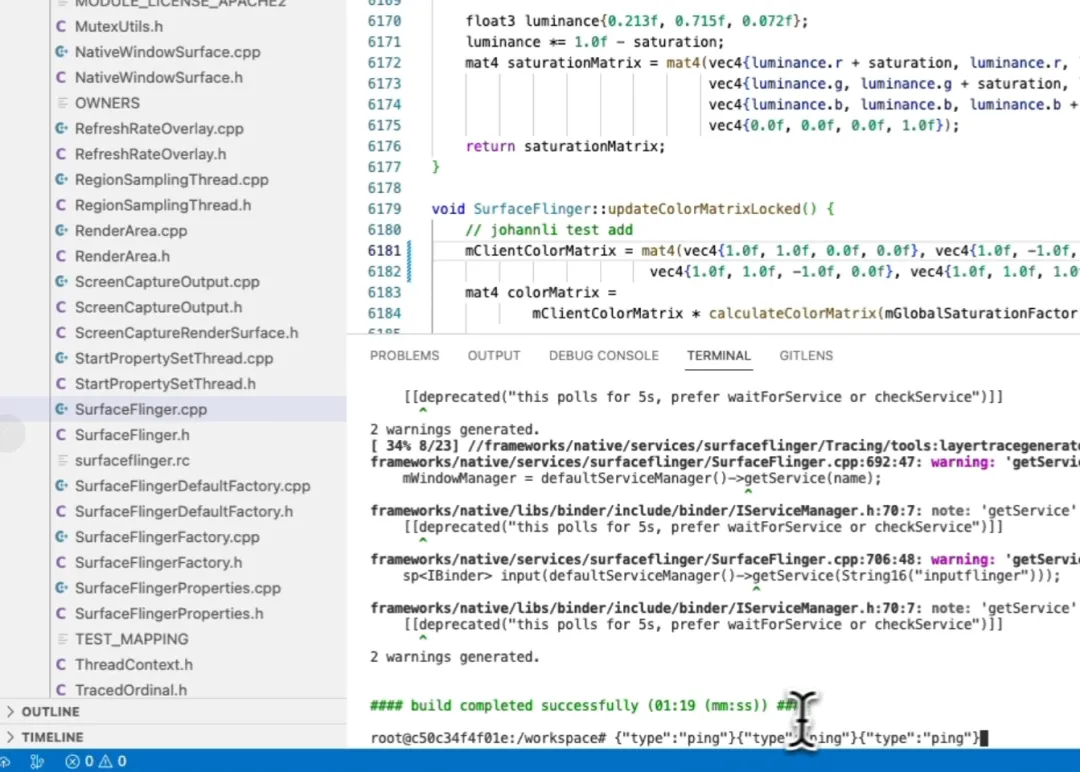Switch to the OUTPUT tab

pos(494,355)
